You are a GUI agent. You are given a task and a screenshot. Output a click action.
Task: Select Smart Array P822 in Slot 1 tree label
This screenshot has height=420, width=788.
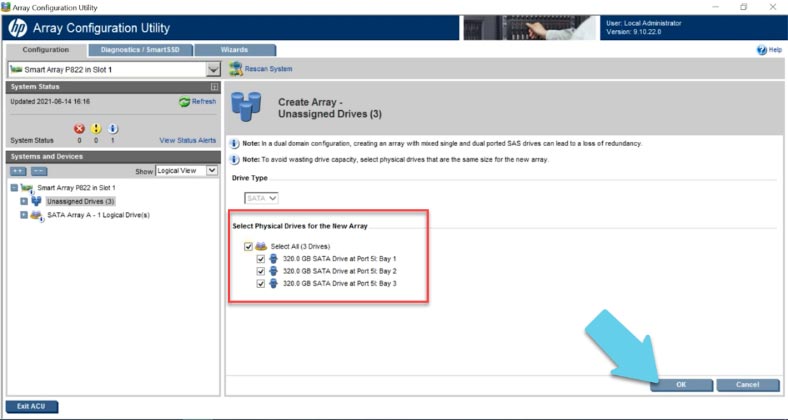76,188
